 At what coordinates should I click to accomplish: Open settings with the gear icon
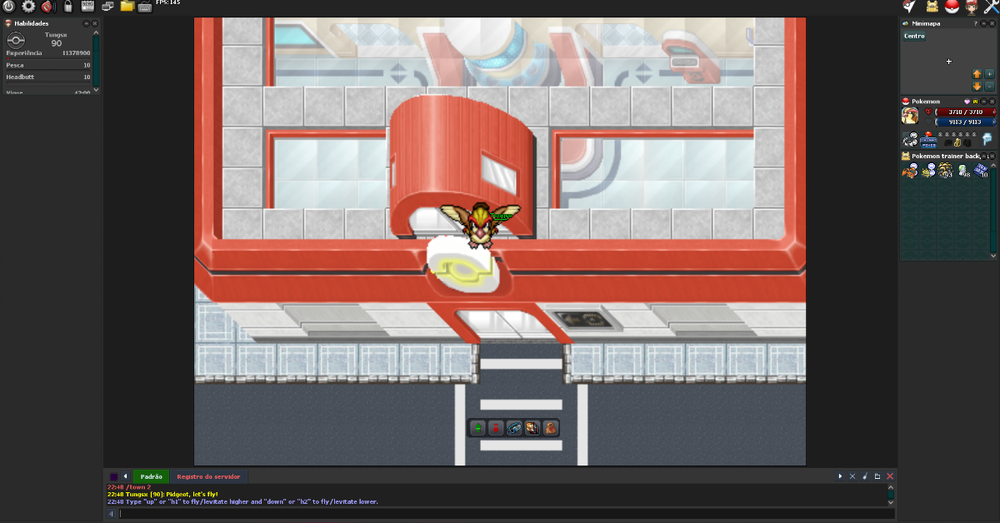pos(28,6)
